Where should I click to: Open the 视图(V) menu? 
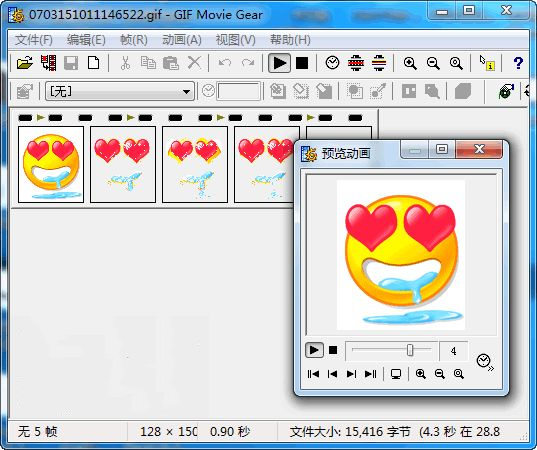236,40
